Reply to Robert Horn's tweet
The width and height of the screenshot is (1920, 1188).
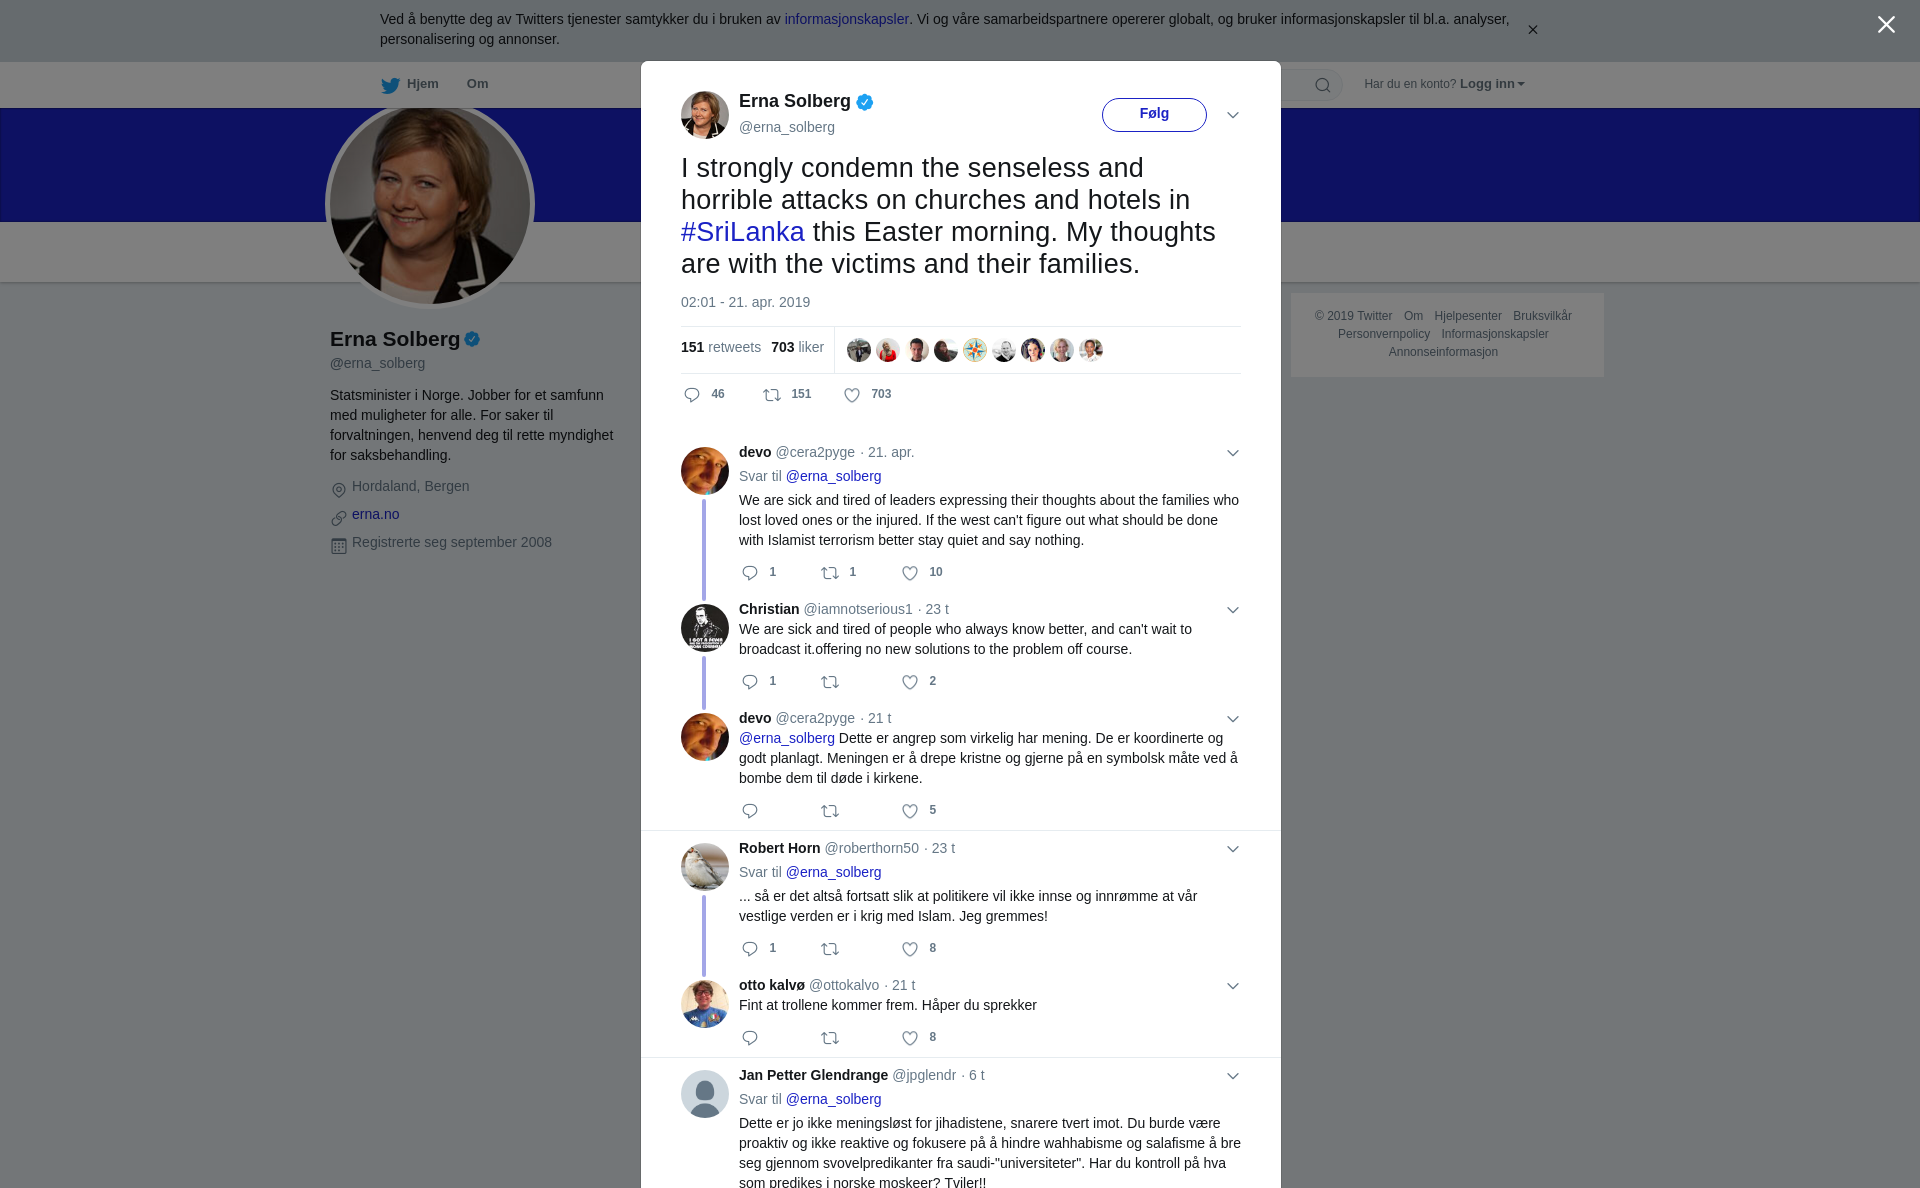(750, 949)
